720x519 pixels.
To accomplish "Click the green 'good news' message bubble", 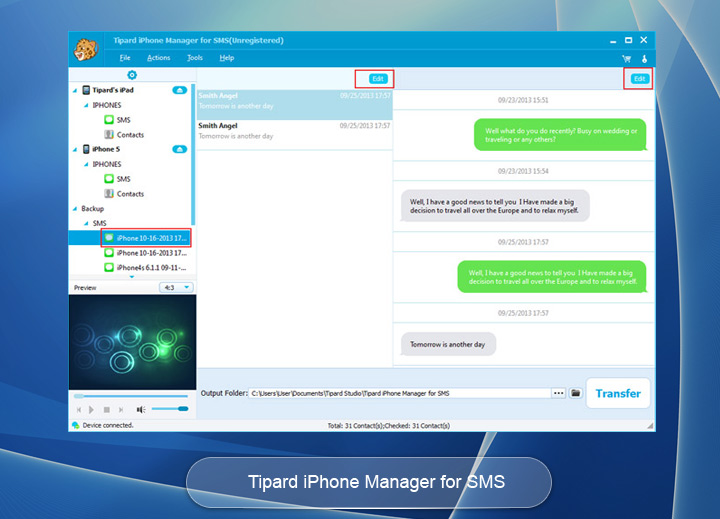I will click(x=552, y=277).
